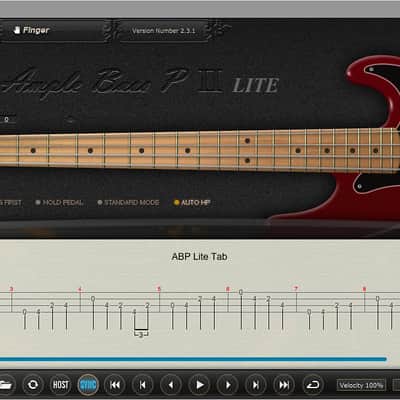This screenshot has width=400, height=400.
Task: Jump to the very end of the tab
Action: tap(284, 385)
